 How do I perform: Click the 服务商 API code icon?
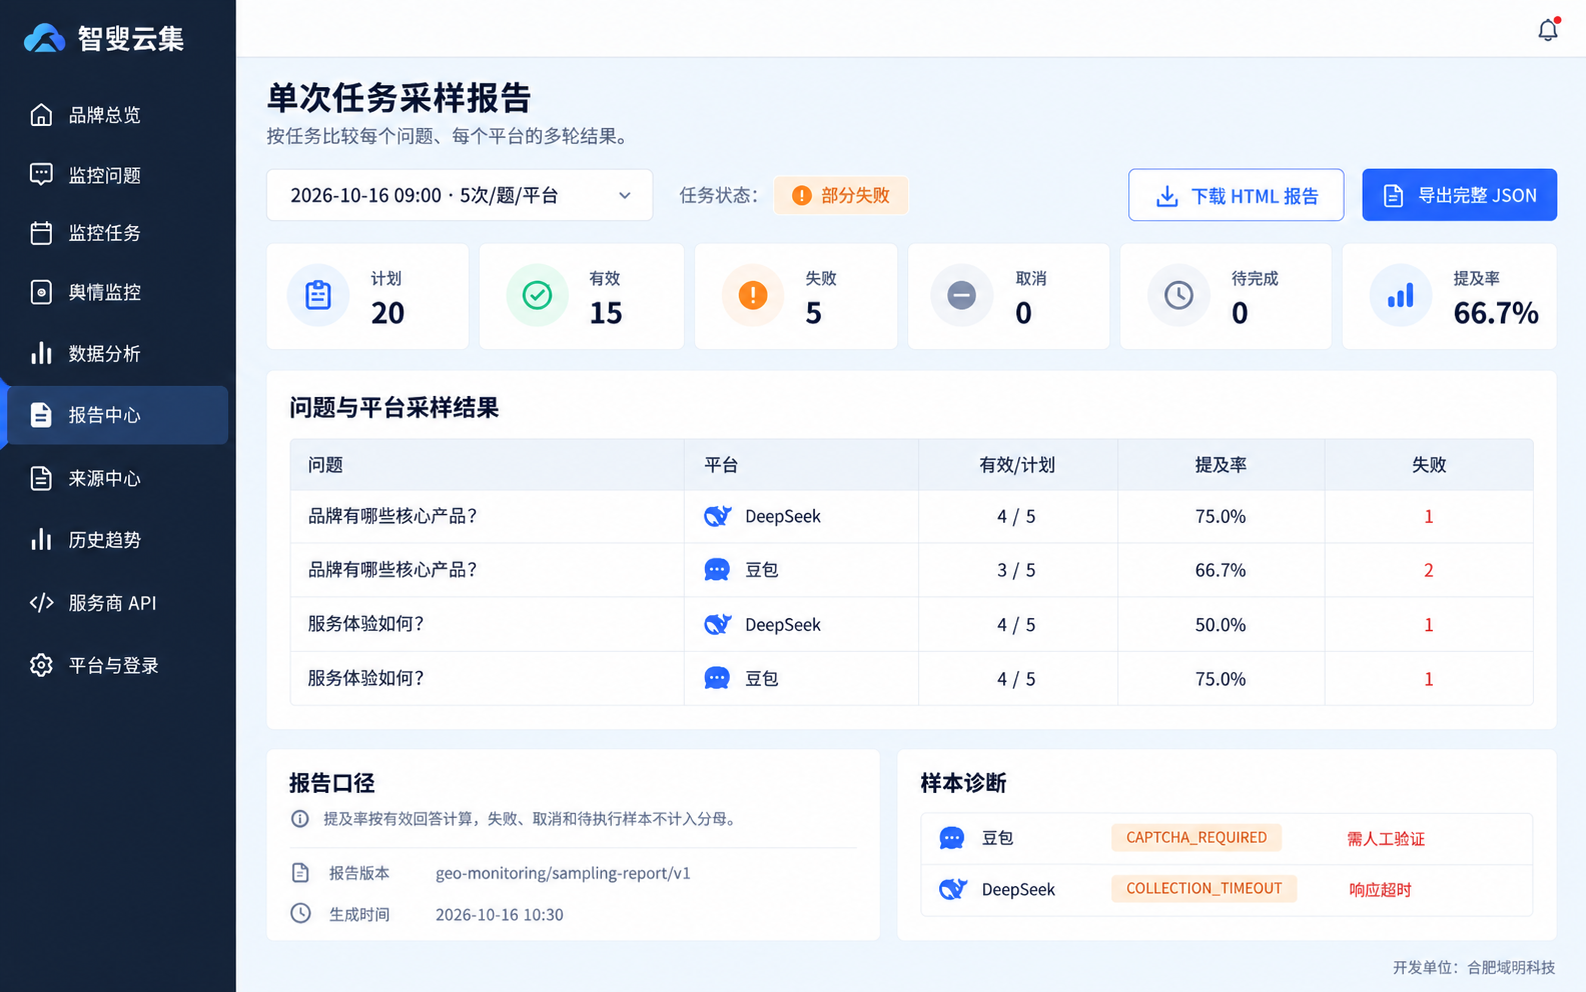[x=41, y=603]
